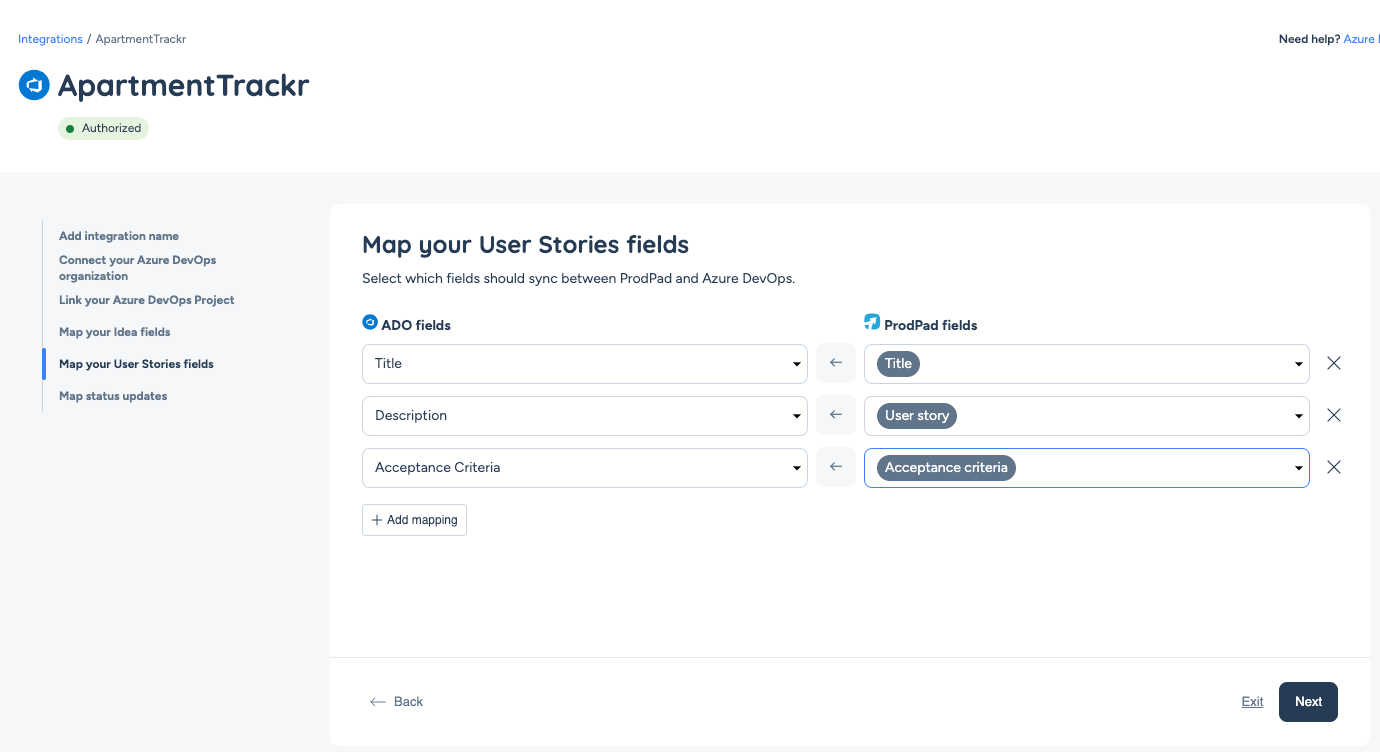Click the User story tag chip
Screen dimensions: 1380x752
point(917,416)
